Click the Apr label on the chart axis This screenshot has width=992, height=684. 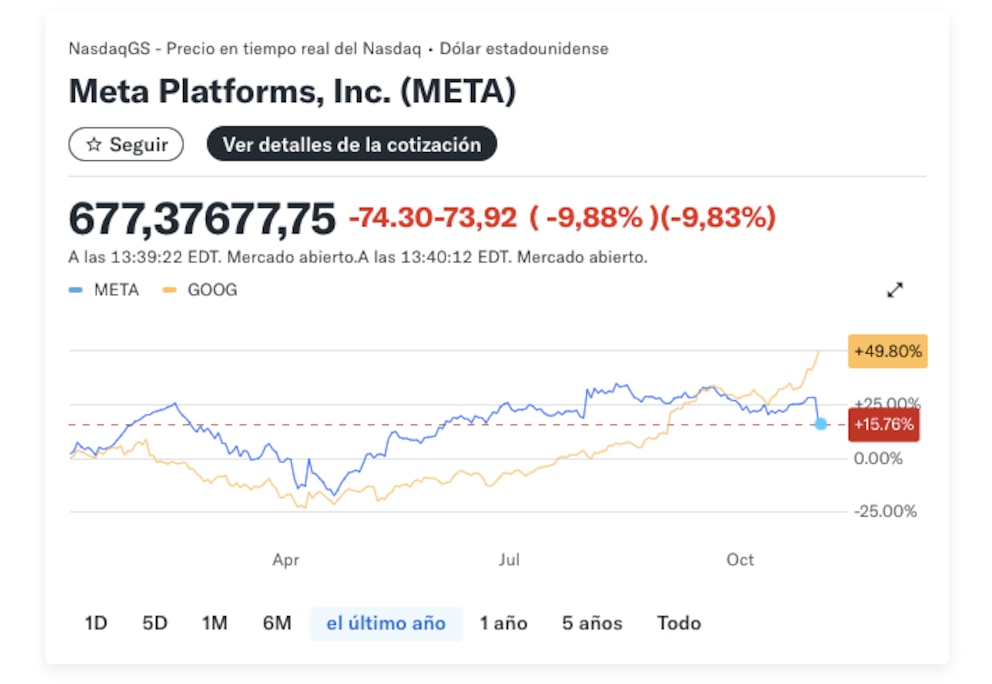point(286,560)
